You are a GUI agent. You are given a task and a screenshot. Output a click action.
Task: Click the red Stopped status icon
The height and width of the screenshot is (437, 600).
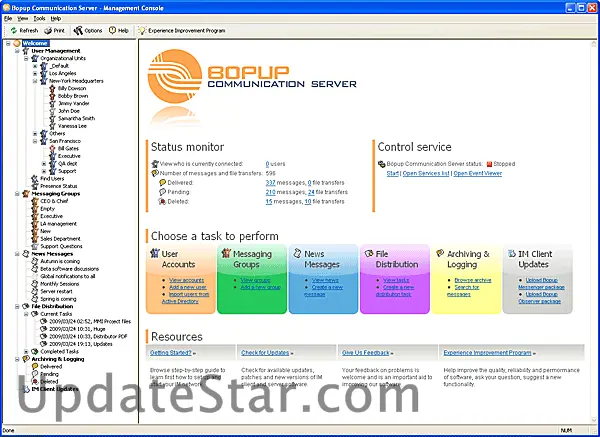489,164
